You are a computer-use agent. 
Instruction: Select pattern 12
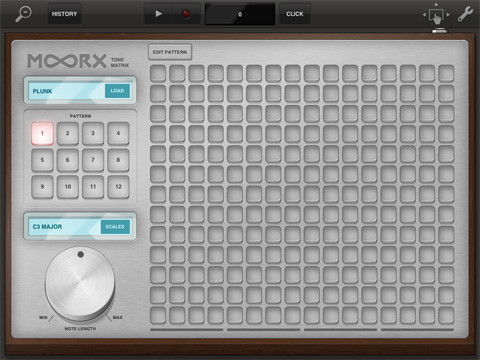point(118,187)
